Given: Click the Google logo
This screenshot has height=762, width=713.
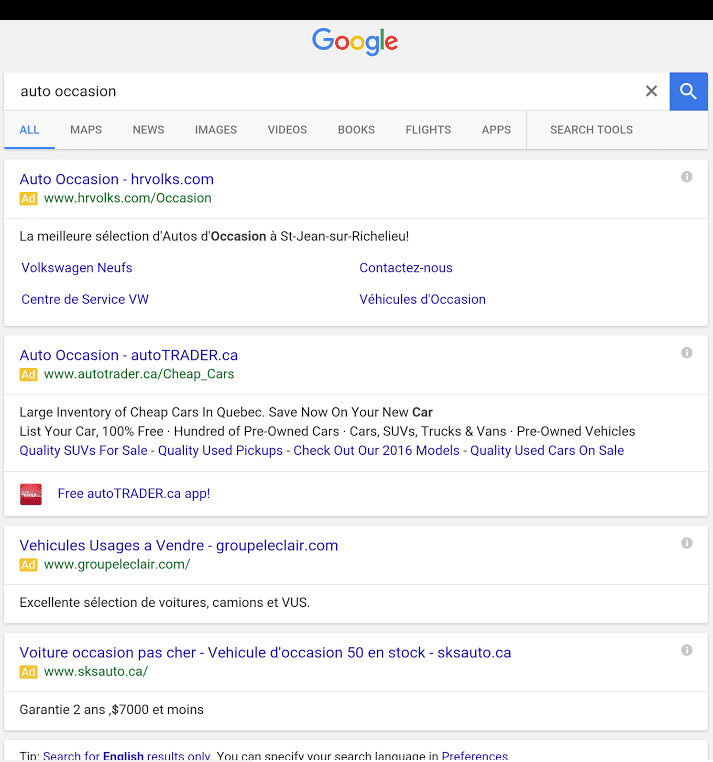Looking at the screenshot, I should (x=355, y=41).
